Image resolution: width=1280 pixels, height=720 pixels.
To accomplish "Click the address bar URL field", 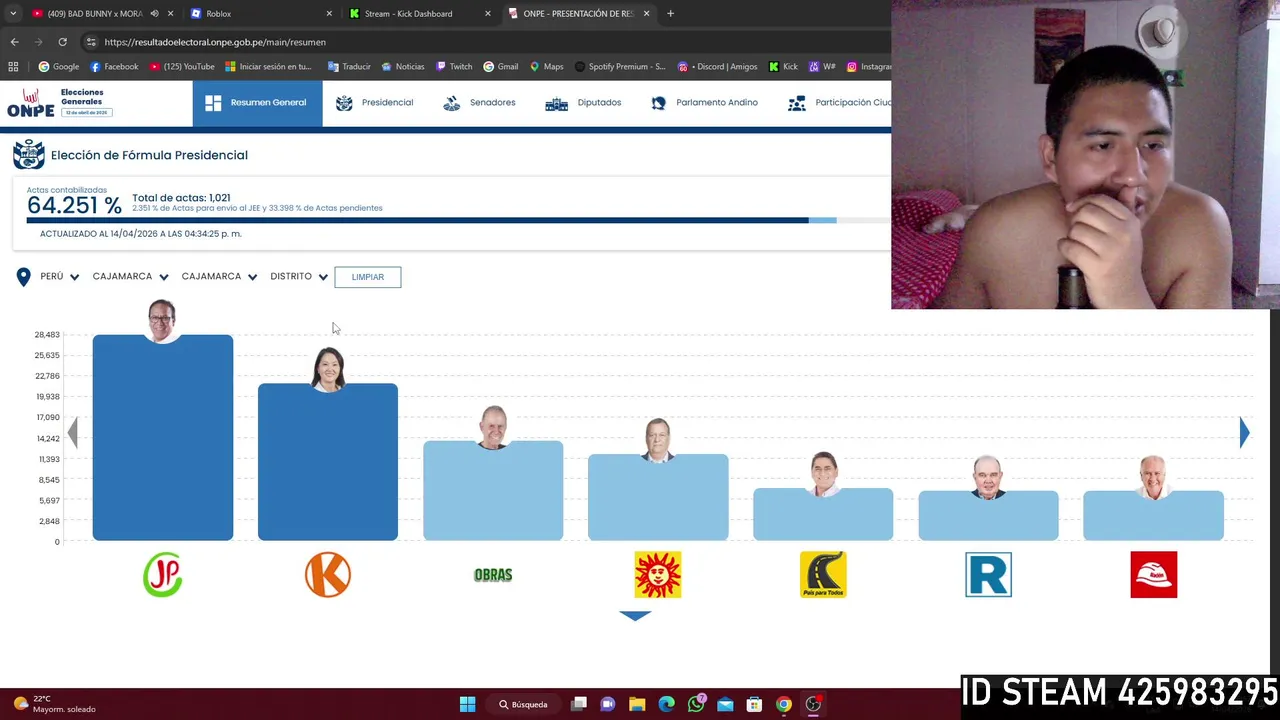I will pyautogui.click(x=480, y=42).
